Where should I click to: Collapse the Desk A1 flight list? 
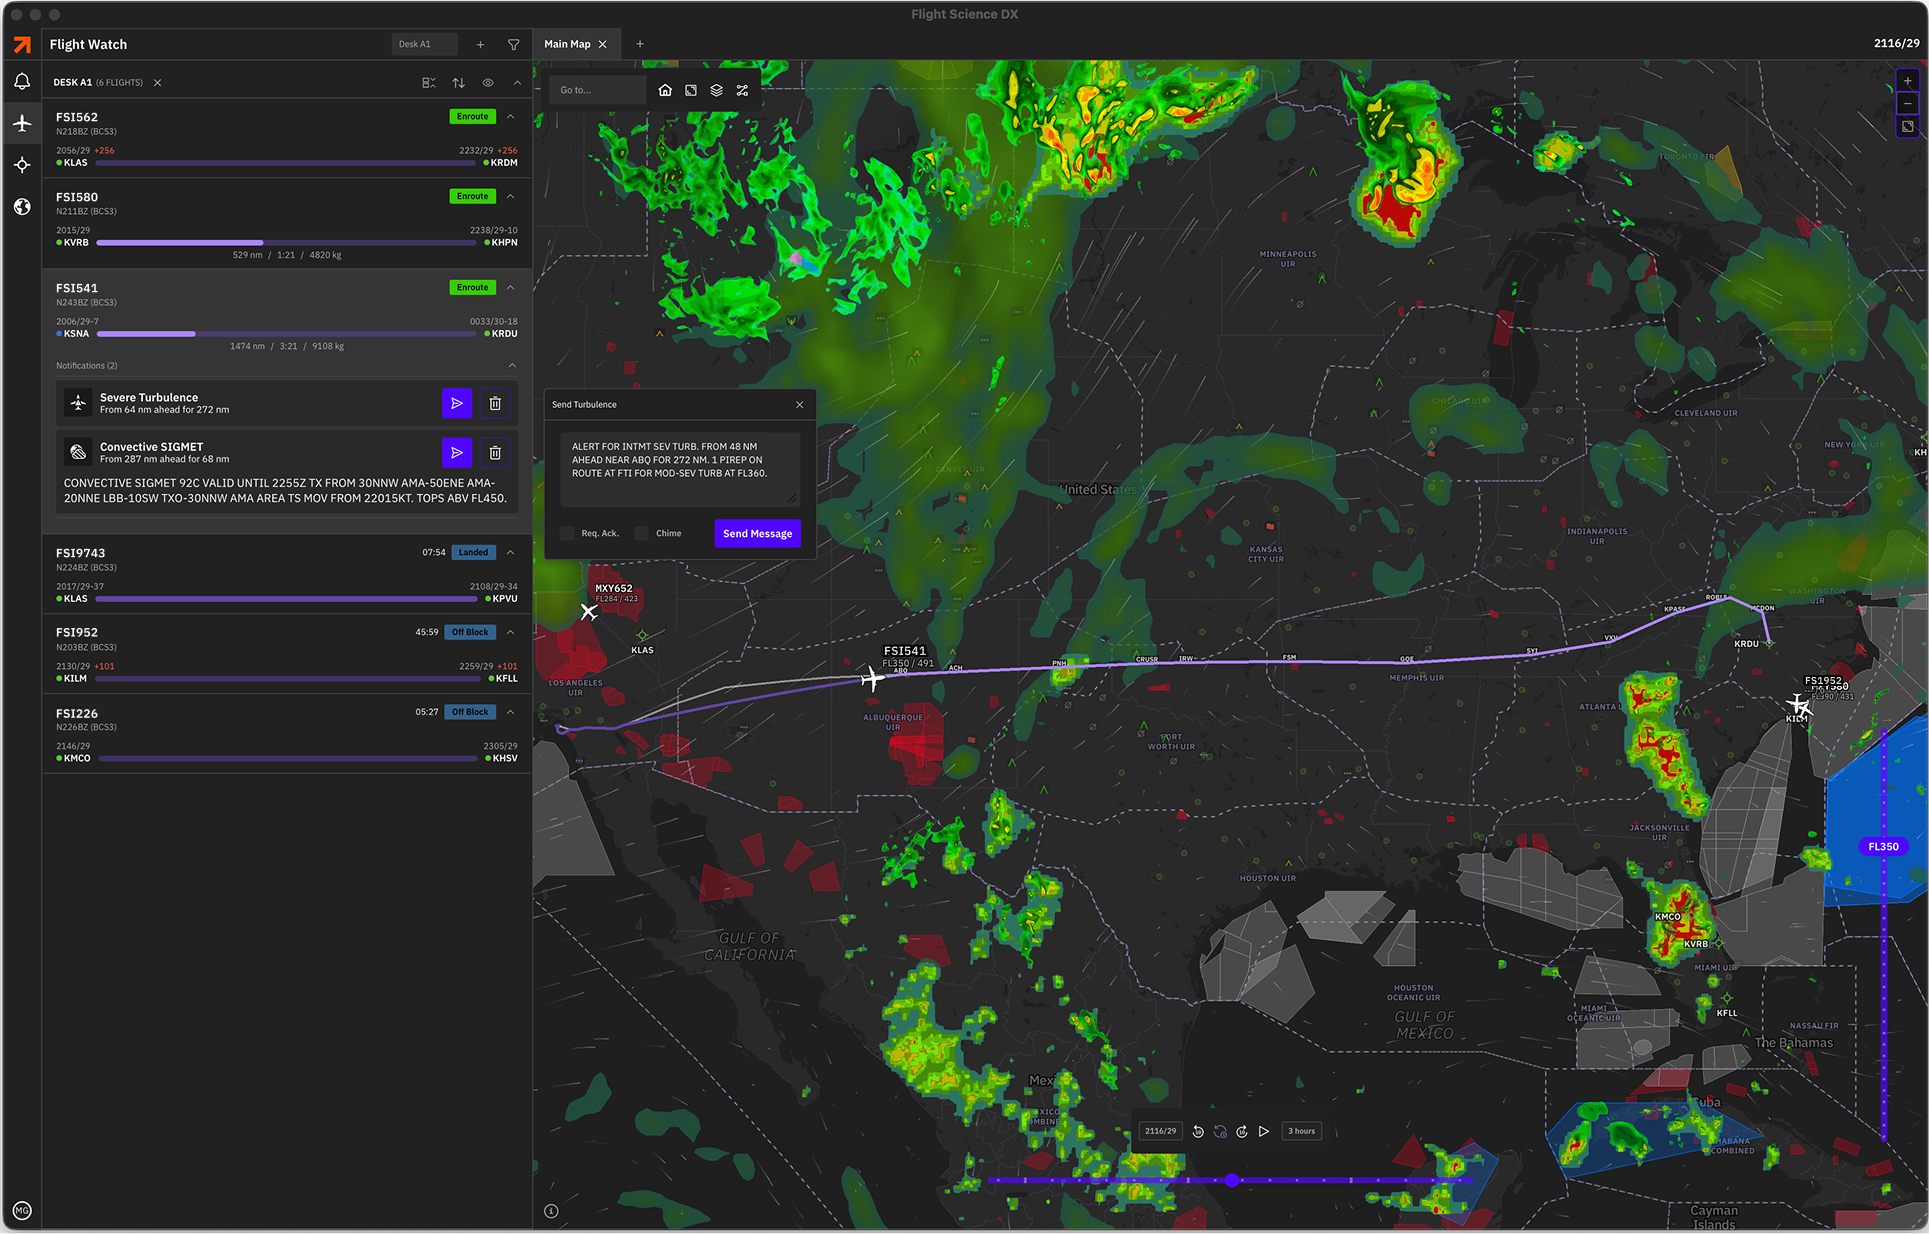coord(517,83)
